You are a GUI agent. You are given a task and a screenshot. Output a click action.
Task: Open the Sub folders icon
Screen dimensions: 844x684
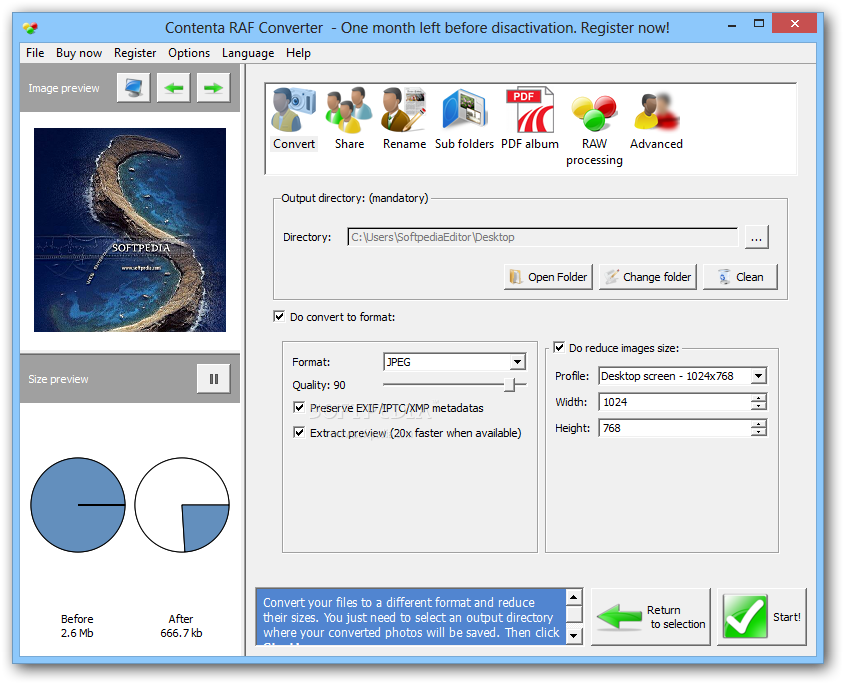[464, 110]
